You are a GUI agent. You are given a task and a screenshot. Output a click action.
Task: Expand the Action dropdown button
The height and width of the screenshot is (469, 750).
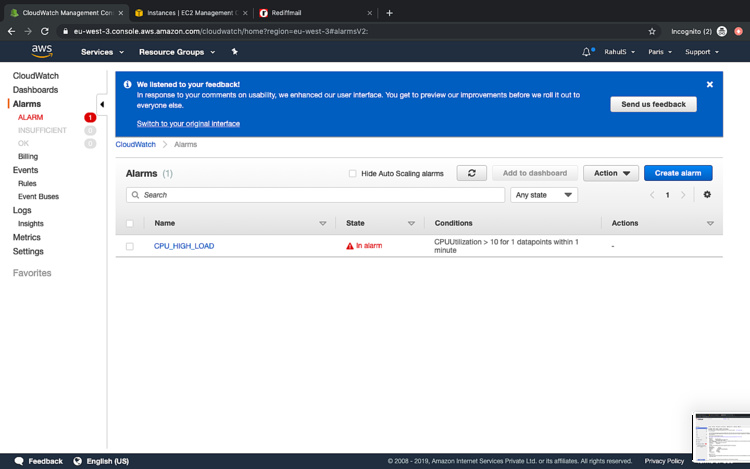pos(610,173)
